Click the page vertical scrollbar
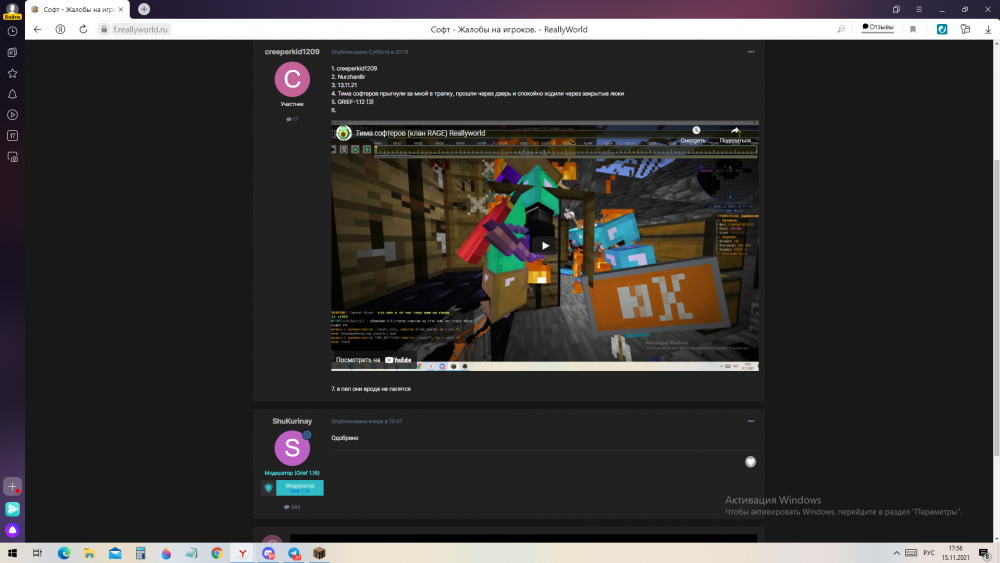 pos(996,306)
